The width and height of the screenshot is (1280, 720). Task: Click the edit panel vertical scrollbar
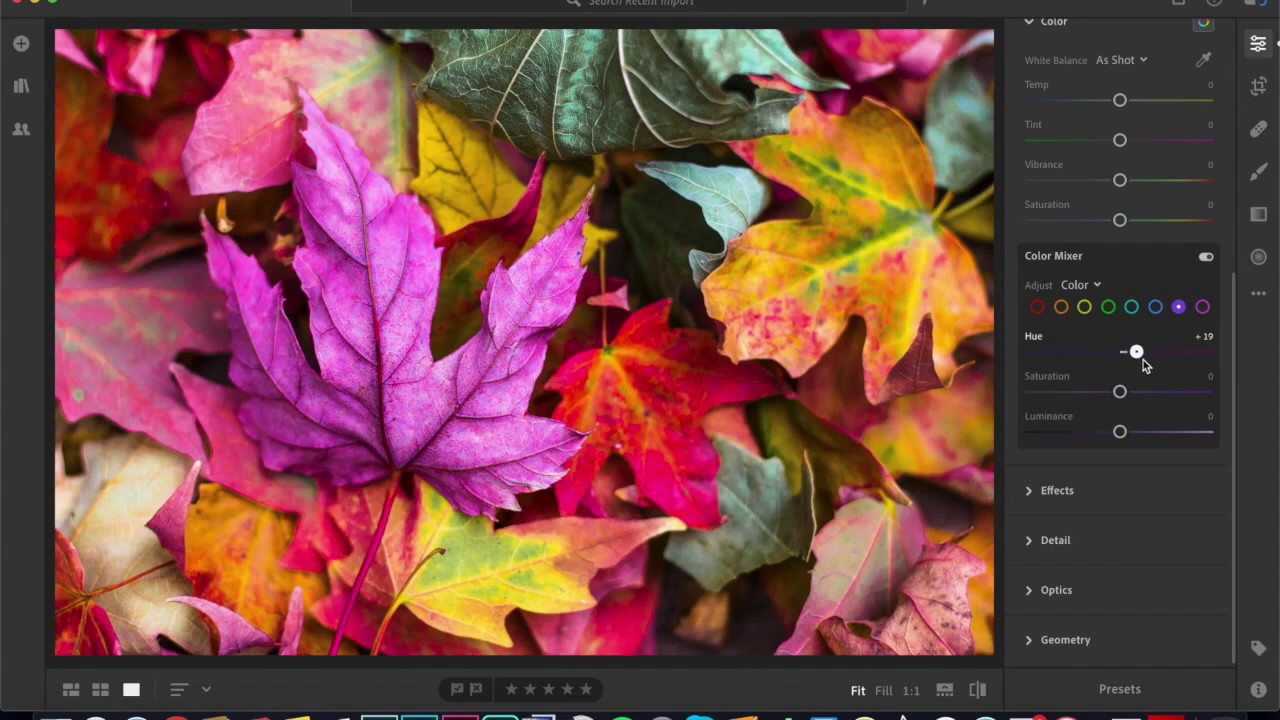tap(1233, 467)
